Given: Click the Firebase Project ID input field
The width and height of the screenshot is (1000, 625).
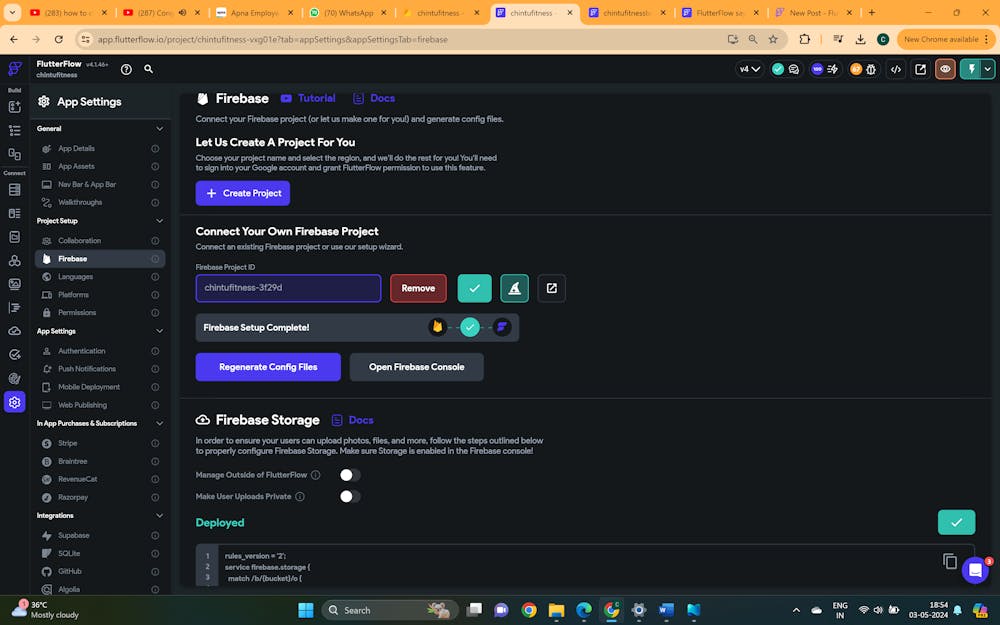Looking at the screenshot, I should [288, 288].
